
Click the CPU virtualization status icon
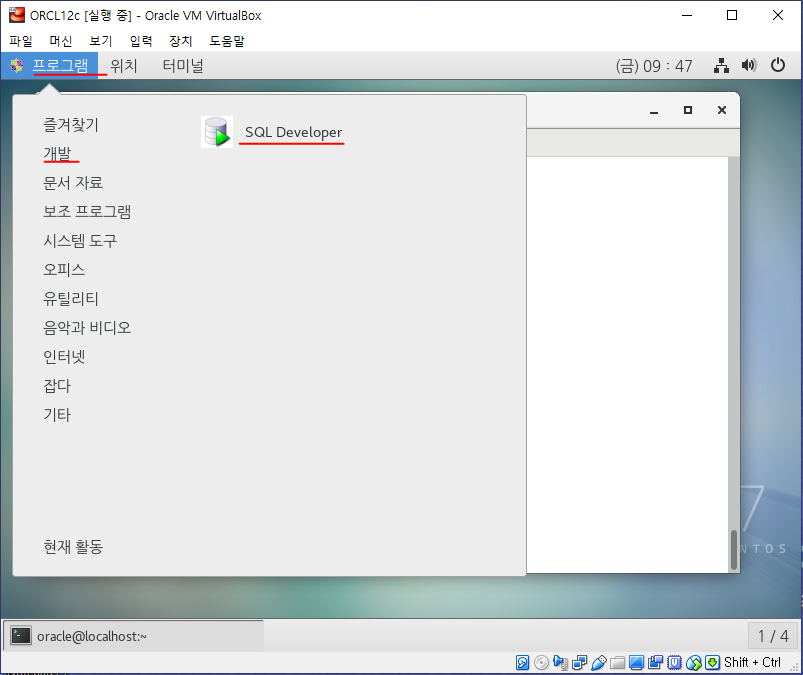tap(674, 663)
